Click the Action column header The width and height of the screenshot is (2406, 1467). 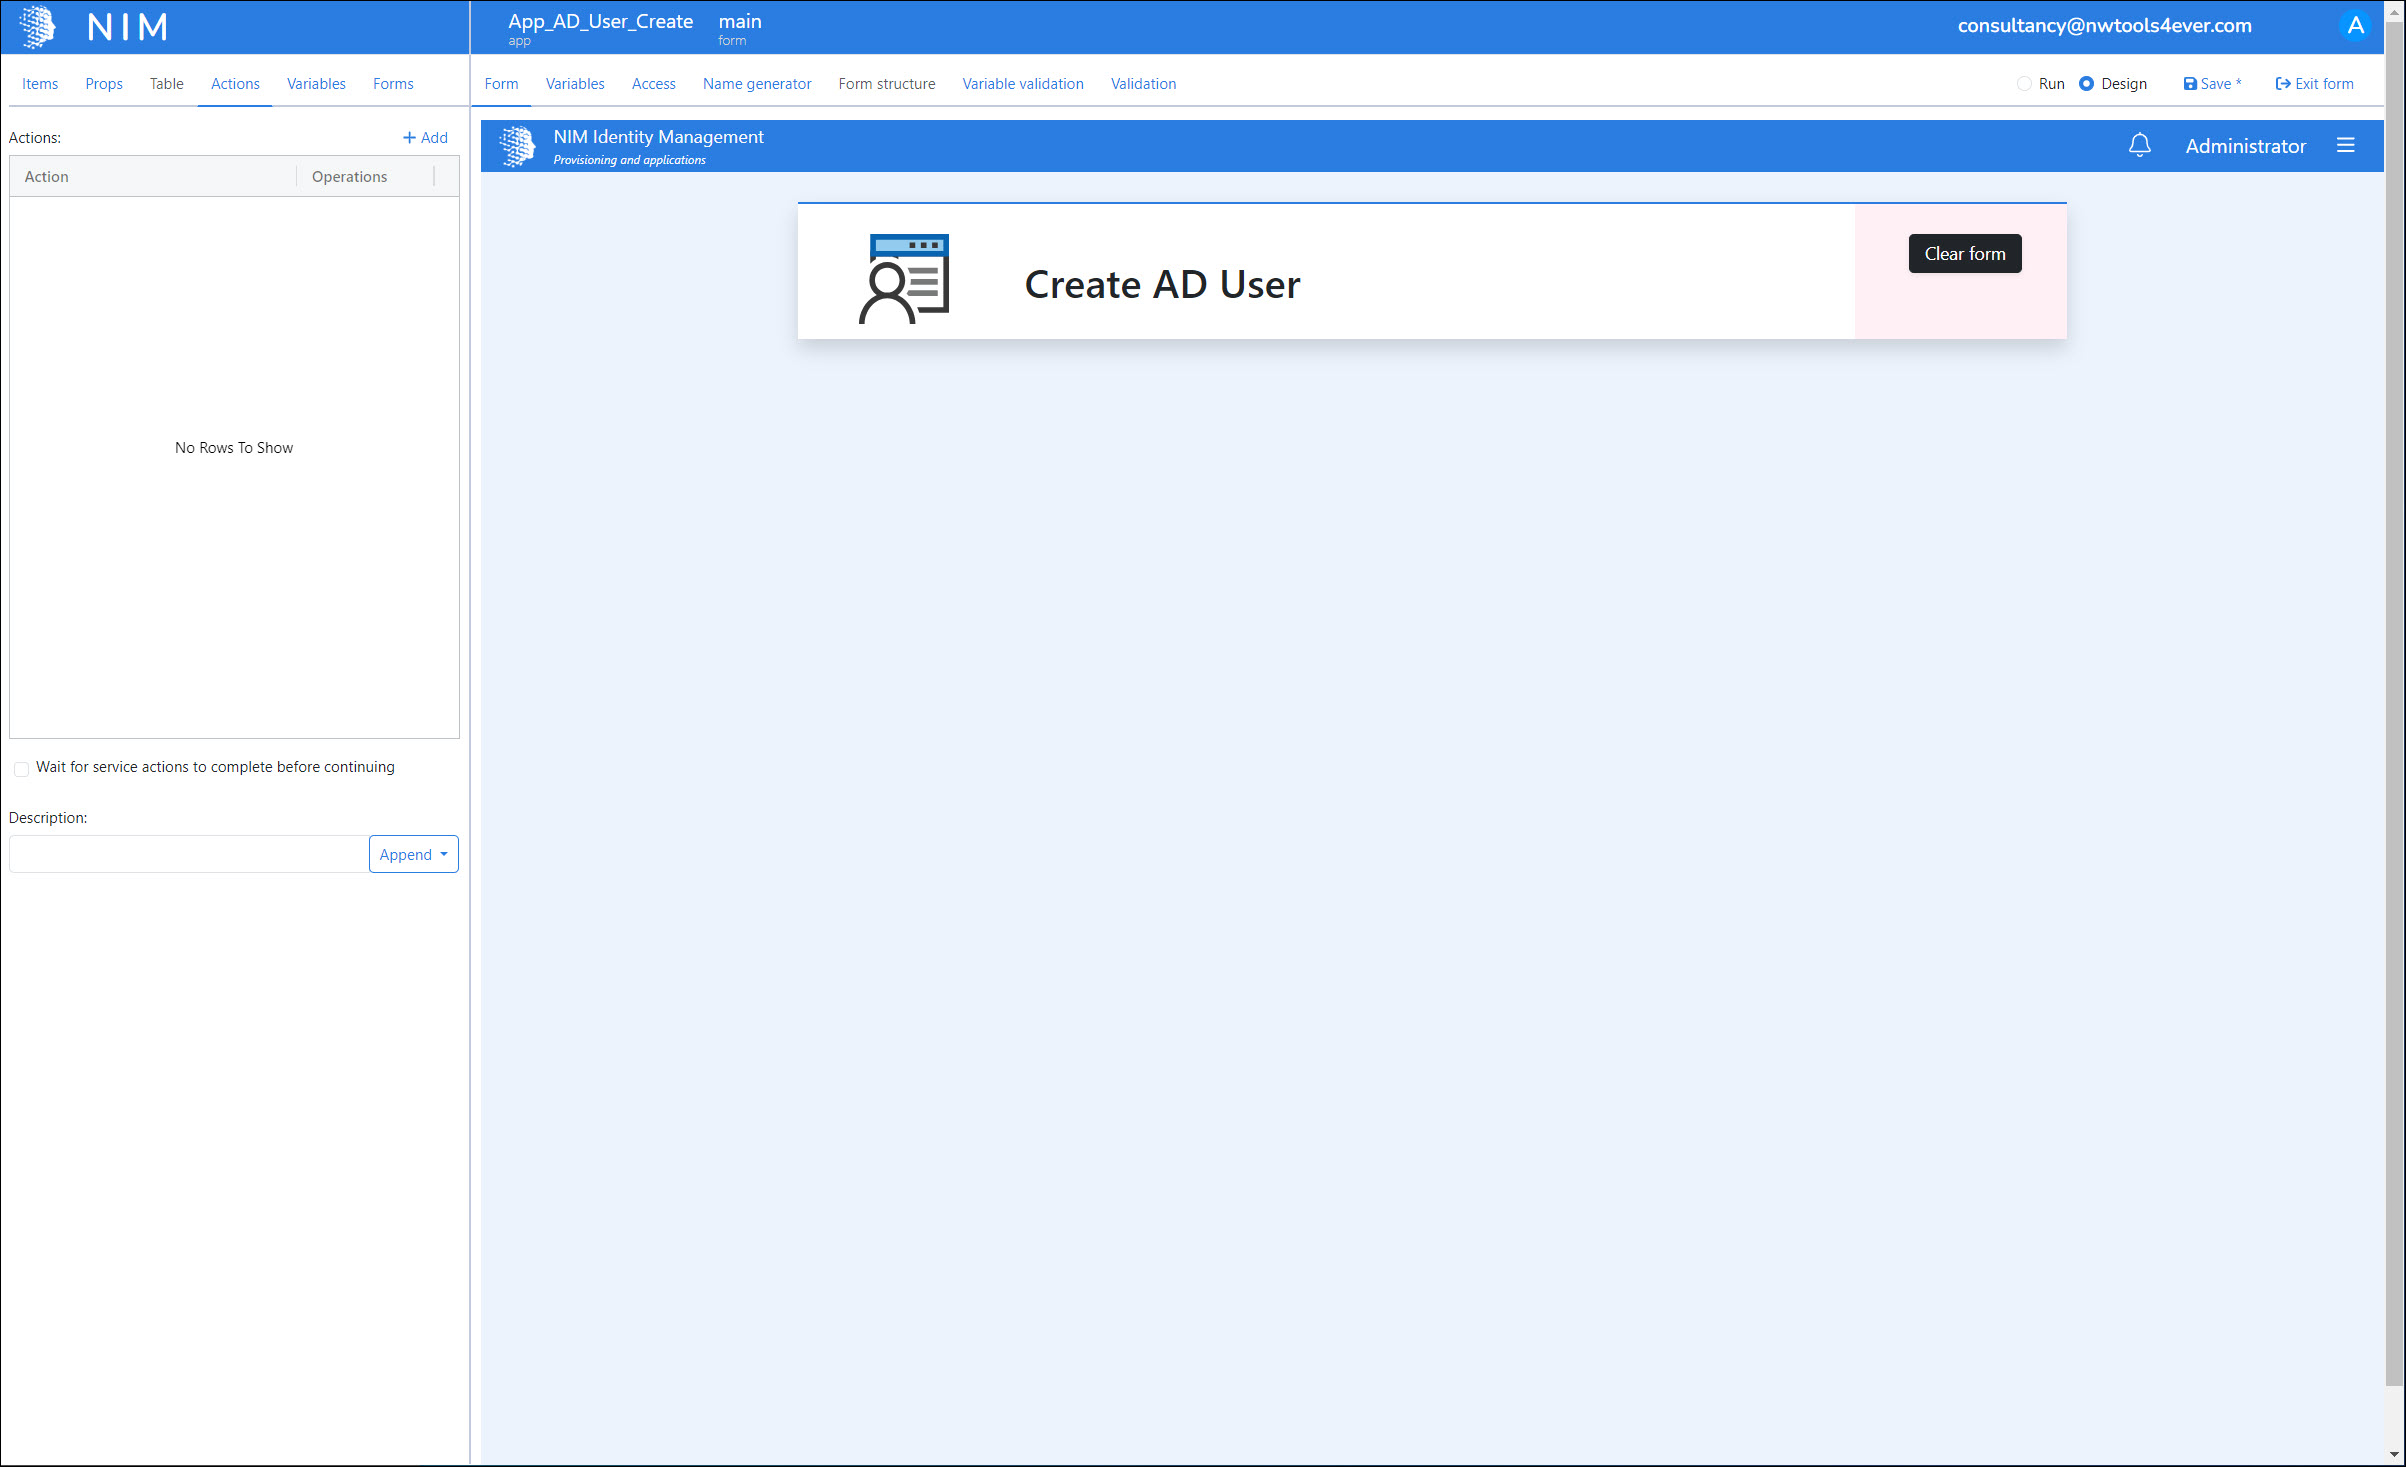(47, 177)
